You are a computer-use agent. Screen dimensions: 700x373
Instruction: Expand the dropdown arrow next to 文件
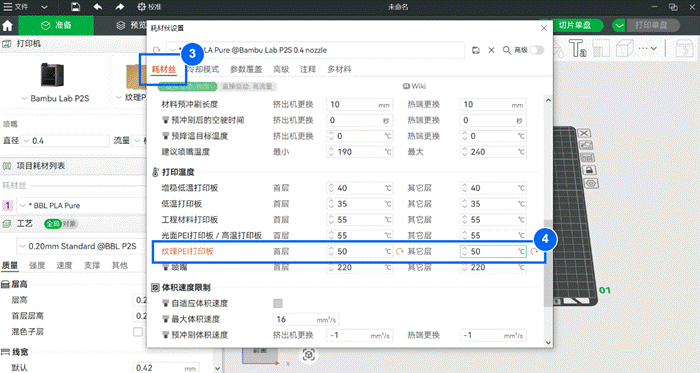click(x=44, y=7)
